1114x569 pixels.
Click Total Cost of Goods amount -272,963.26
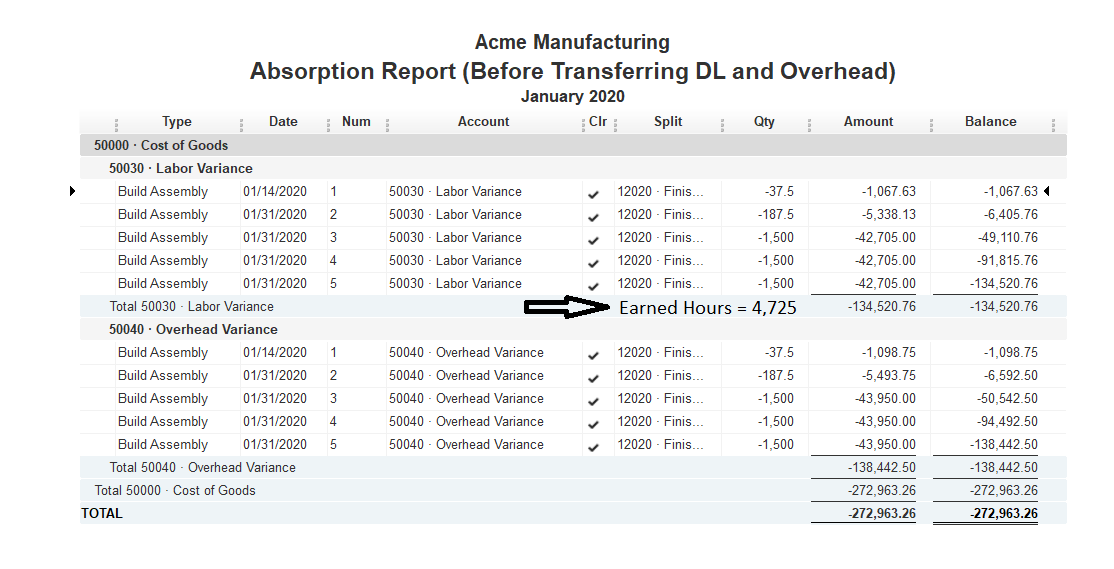click(x=882, y=490)
